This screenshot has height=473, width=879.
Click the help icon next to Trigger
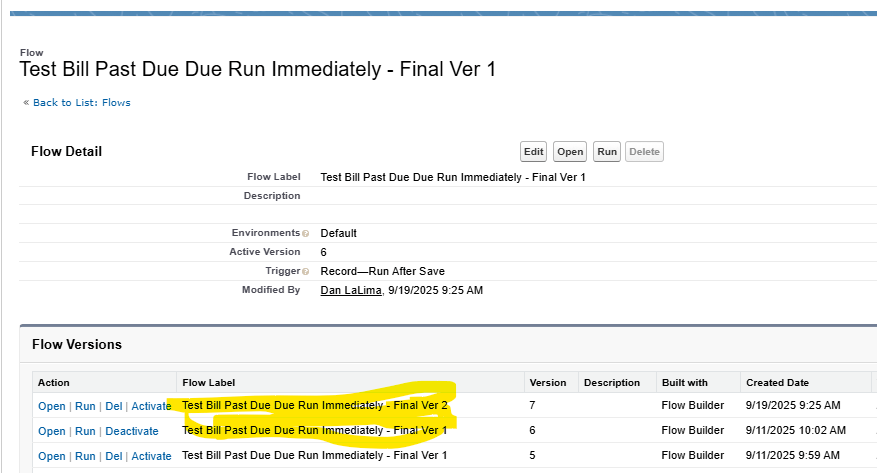coord(305,272)
